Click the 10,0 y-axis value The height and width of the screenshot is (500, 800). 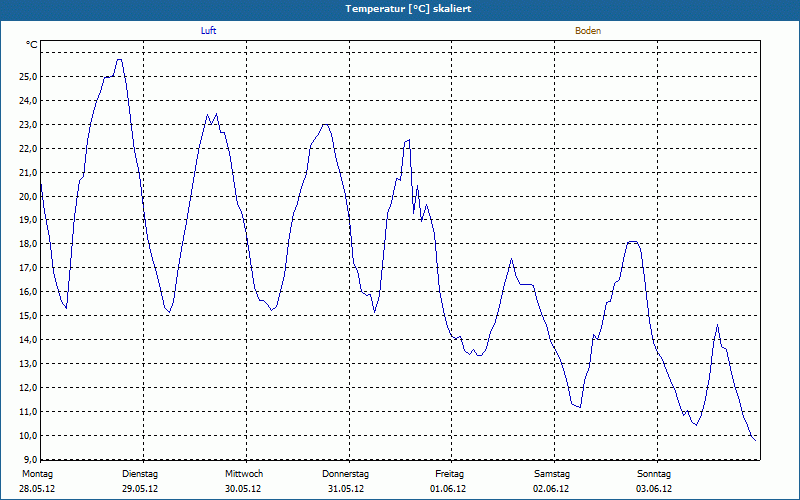click(29, 436)
